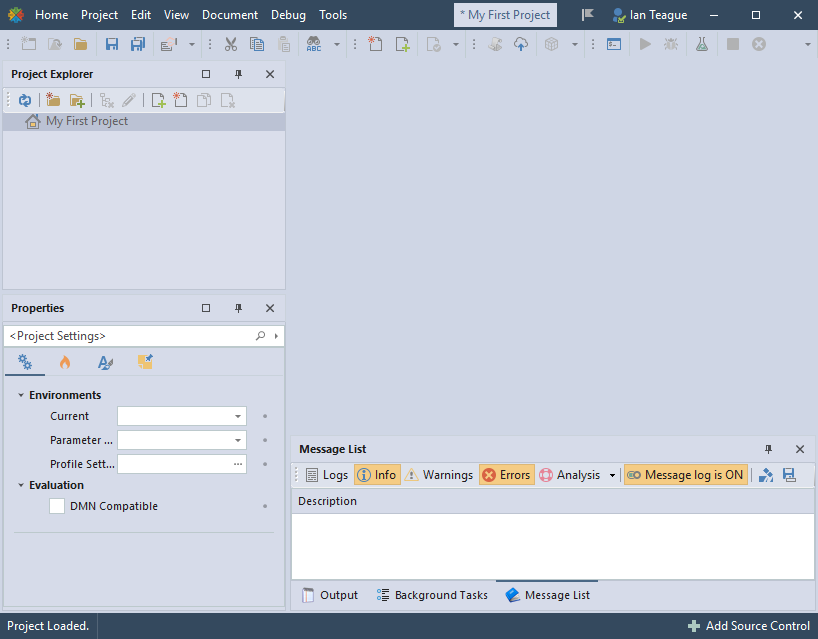This screenshot has height=639, width=818.
Task: Click the broom clear messages icon
Action: [x=766, y=475]
